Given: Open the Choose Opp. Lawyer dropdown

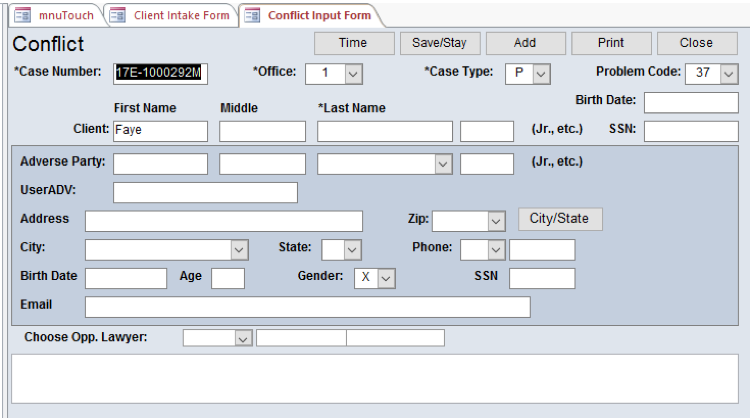Looking at the screenshot, I should (x=242, y=338).
